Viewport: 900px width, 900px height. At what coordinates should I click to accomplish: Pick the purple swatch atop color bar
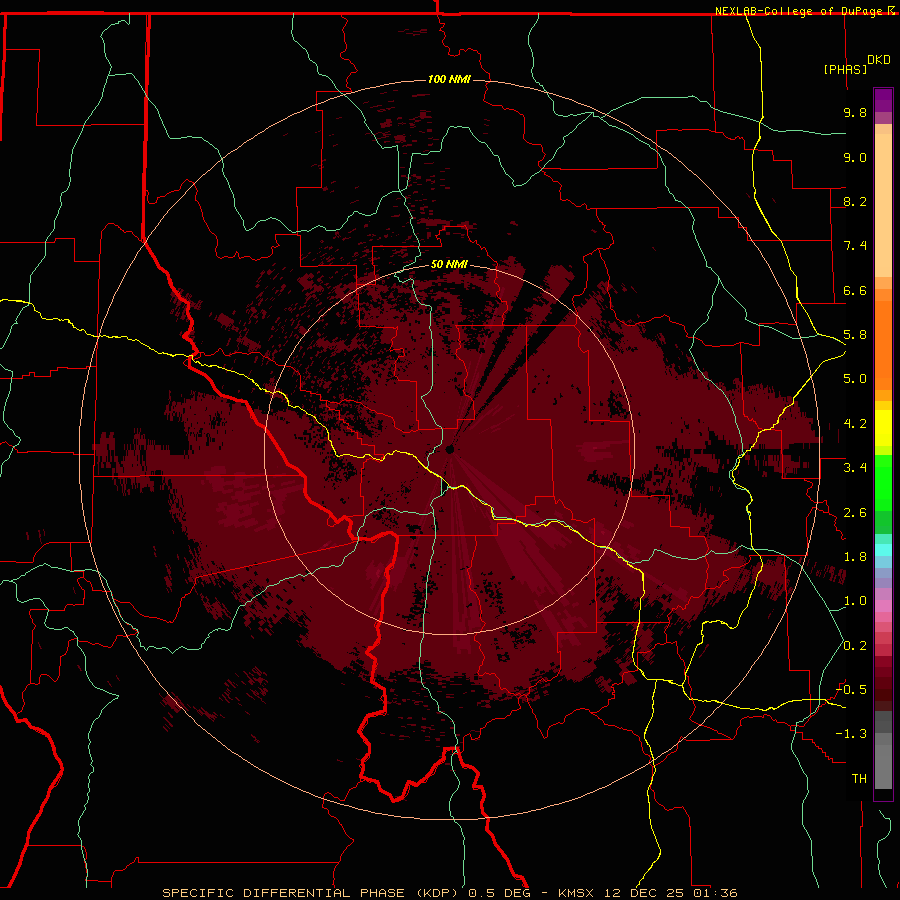point(883,100)
